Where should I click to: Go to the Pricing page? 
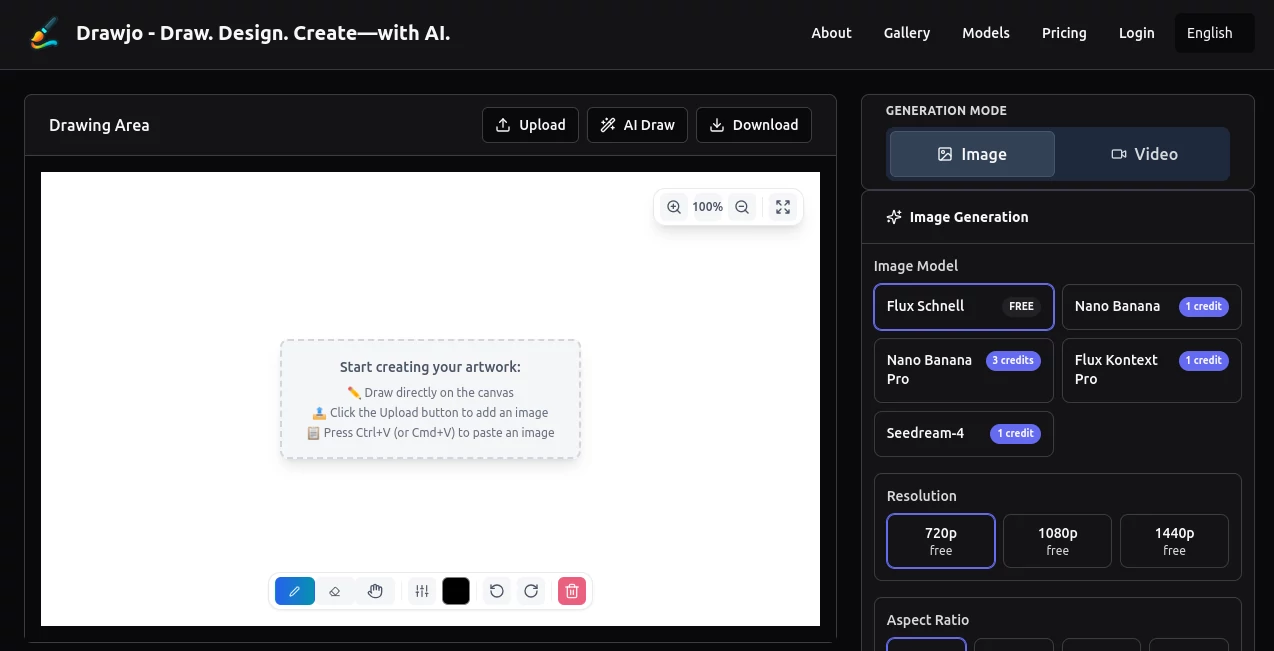click(x=1064, y=33)
